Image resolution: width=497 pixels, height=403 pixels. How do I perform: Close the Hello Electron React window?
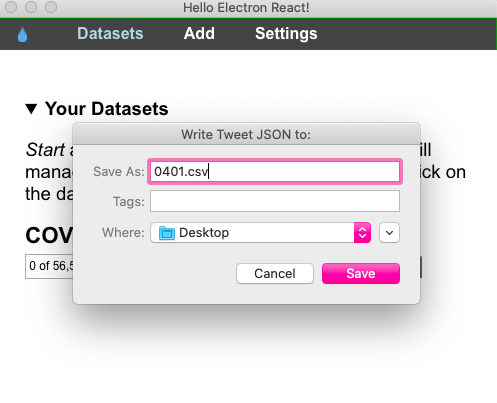tap(11, 7)
